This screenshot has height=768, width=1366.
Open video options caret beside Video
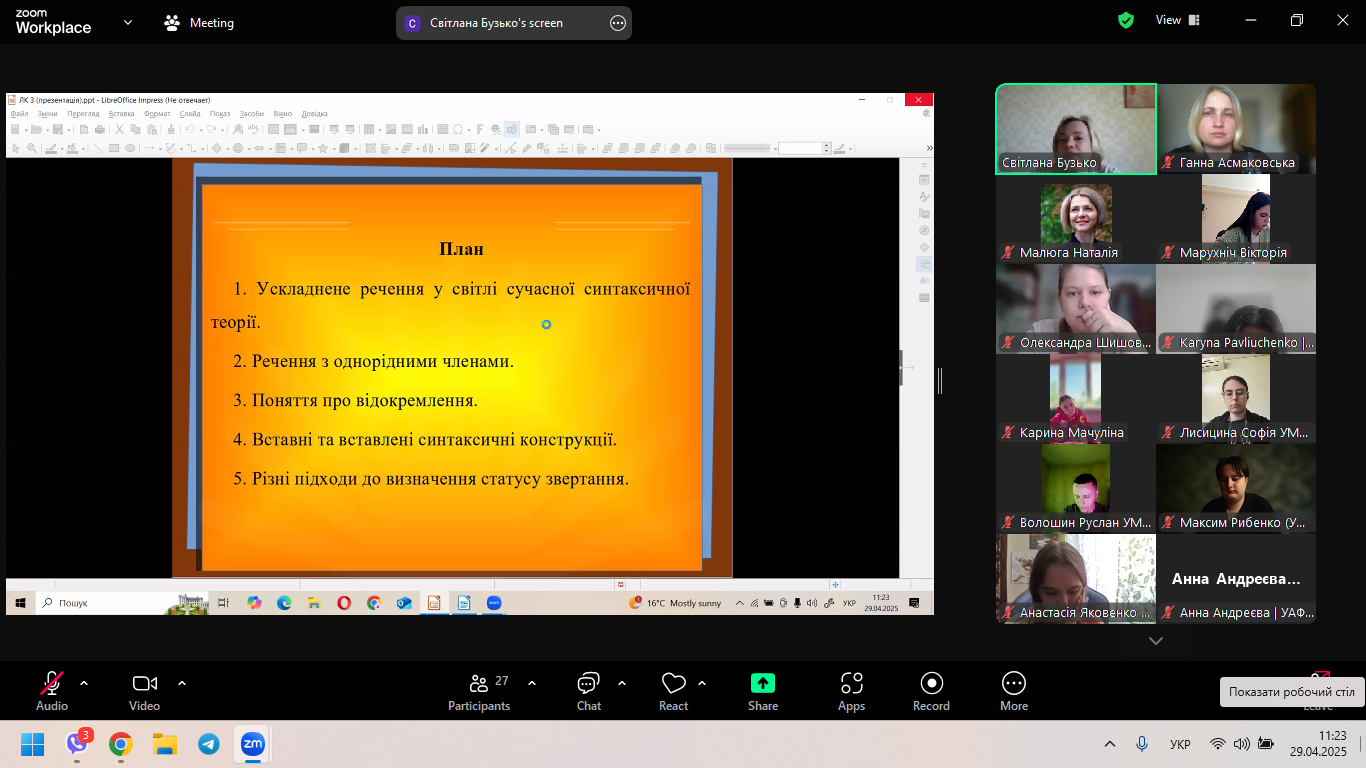pyautogui.click(x=182, y=684)
